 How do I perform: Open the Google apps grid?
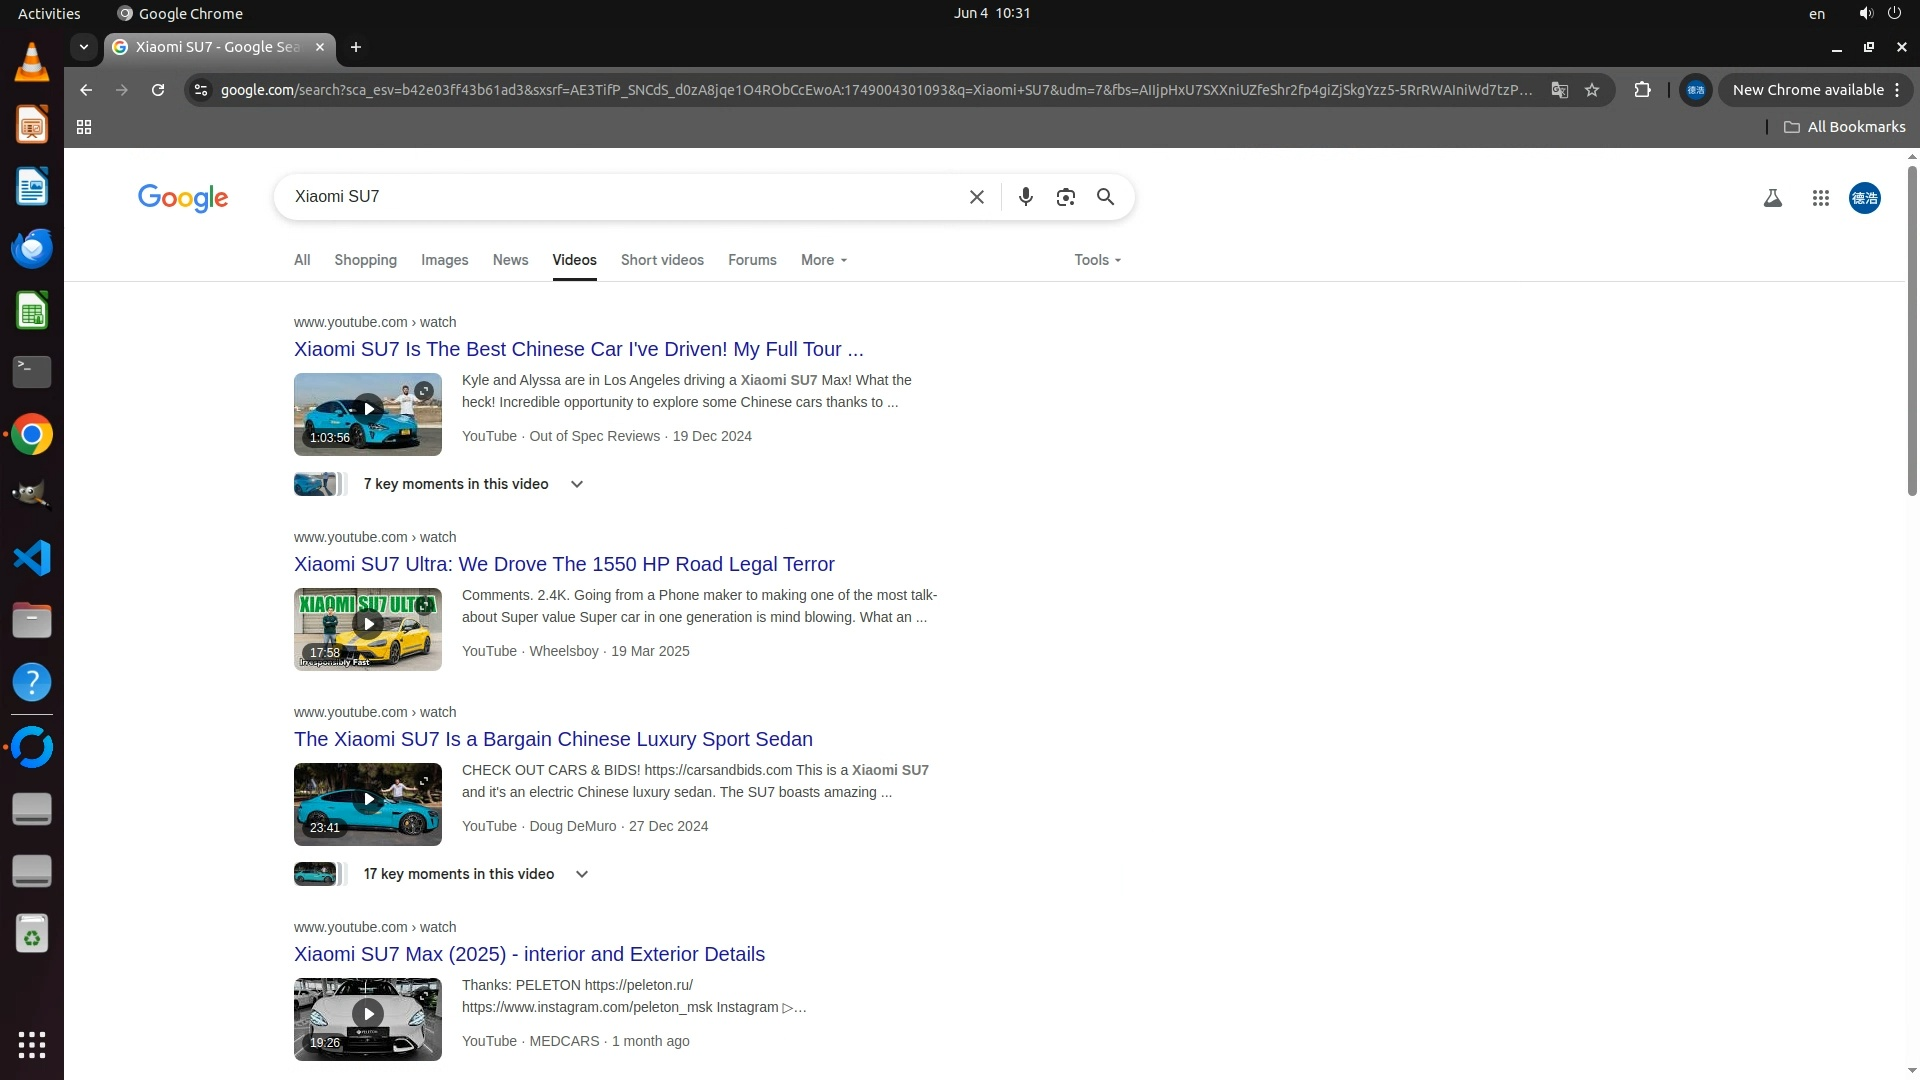[x=1820, y=198]
